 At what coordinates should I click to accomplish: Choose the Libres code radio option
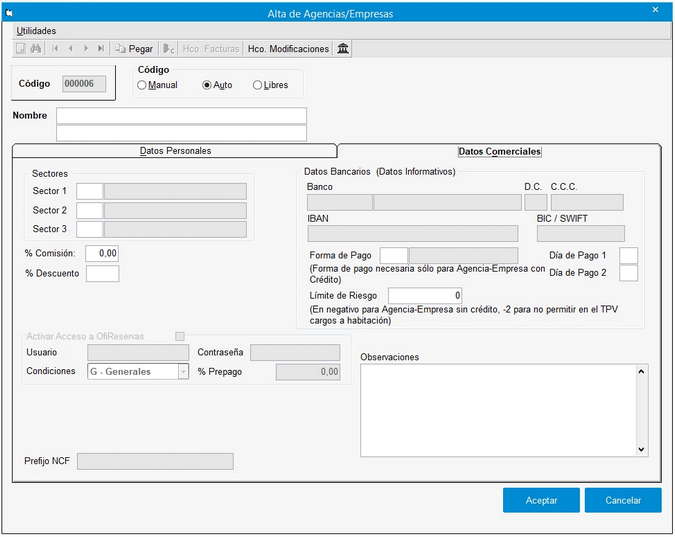point(257,85)
